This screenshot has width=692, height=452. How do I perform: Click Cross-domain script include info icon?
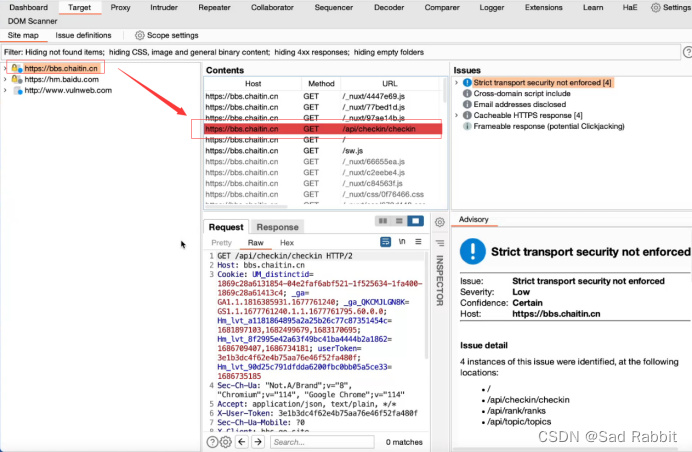[467, 94]
